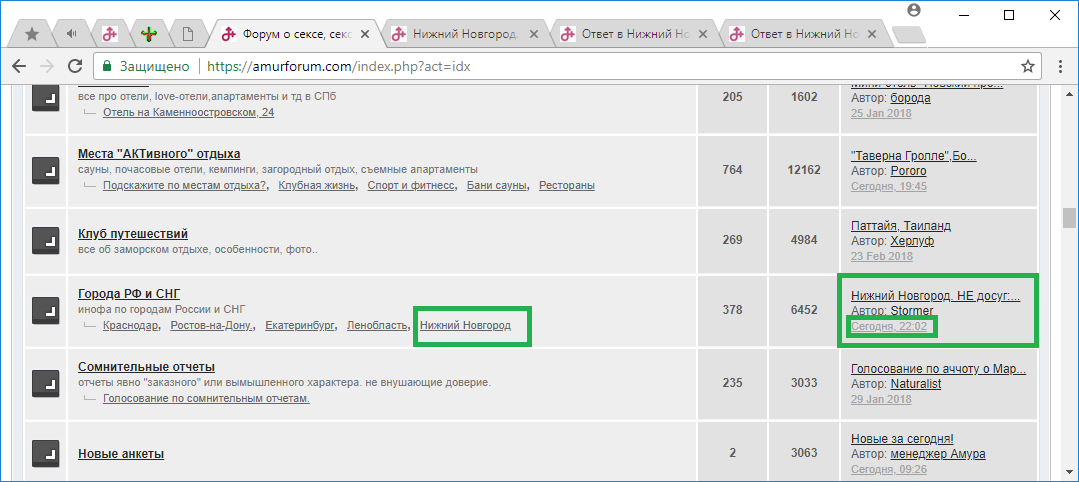Open the Места "АКТивного" отдыха forum
The width and height of the screenshot is (1079, 482).
(x=159, y=154)
